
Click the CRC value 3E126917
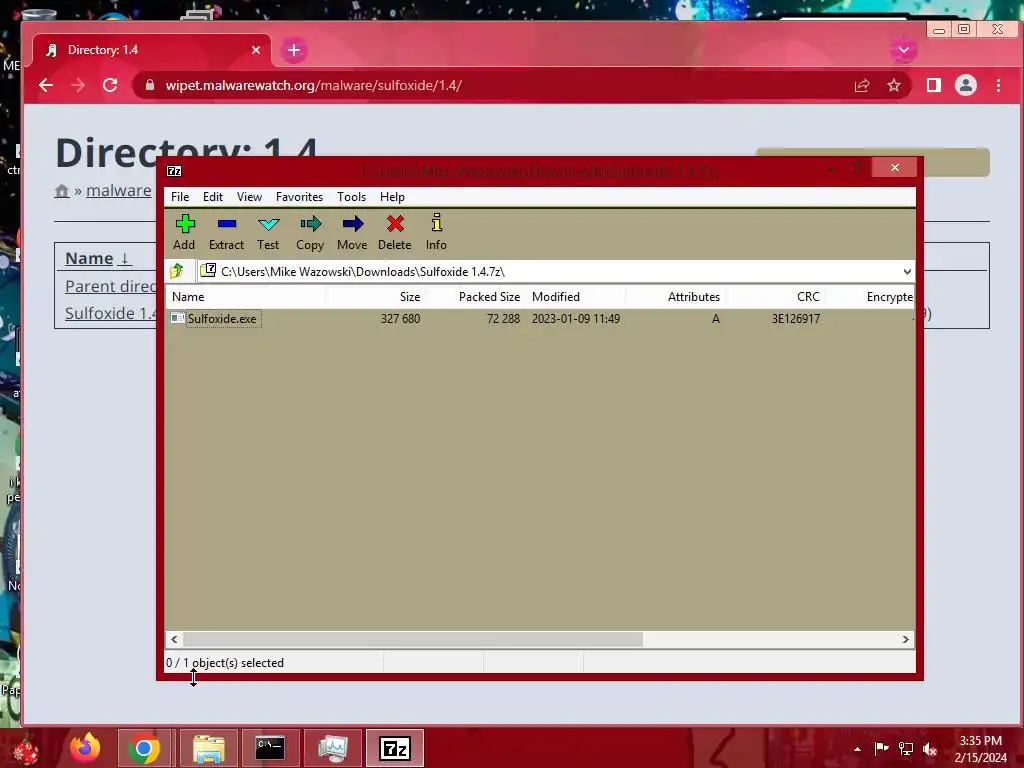pyautogui.click(x=795, y=319)
